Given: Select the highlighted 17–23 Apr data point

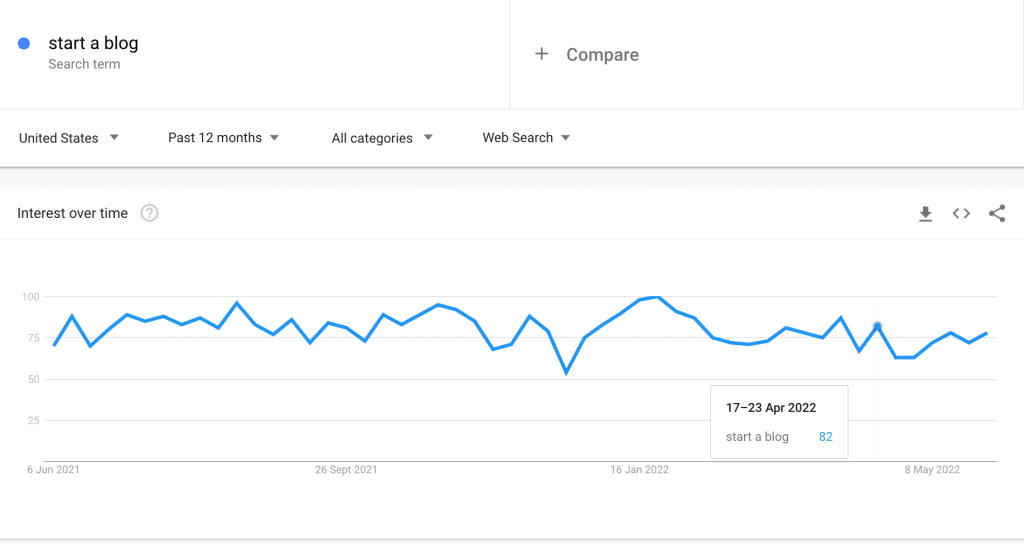Looking at the screenshot, I should click(x=877, y=326).
